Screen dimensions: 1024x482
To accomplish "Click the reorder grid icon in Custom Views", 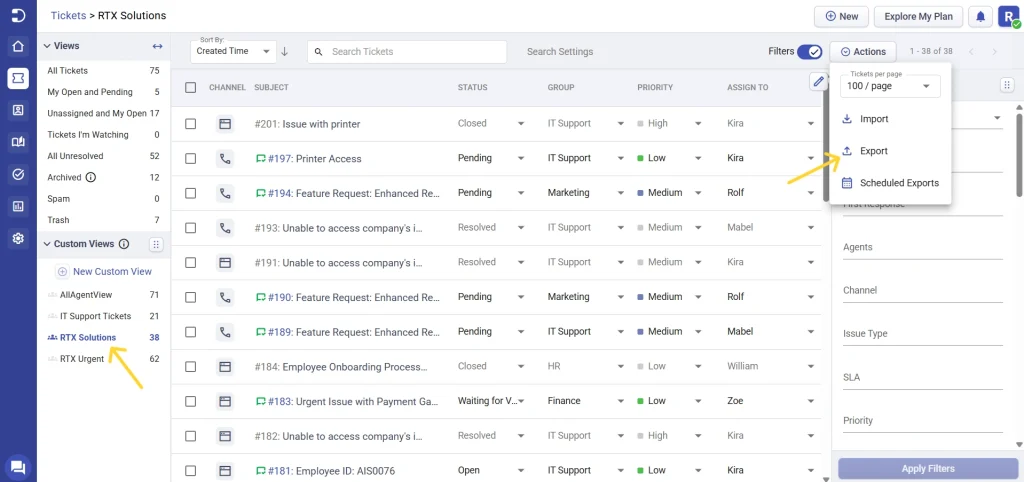I will [155, 245].
